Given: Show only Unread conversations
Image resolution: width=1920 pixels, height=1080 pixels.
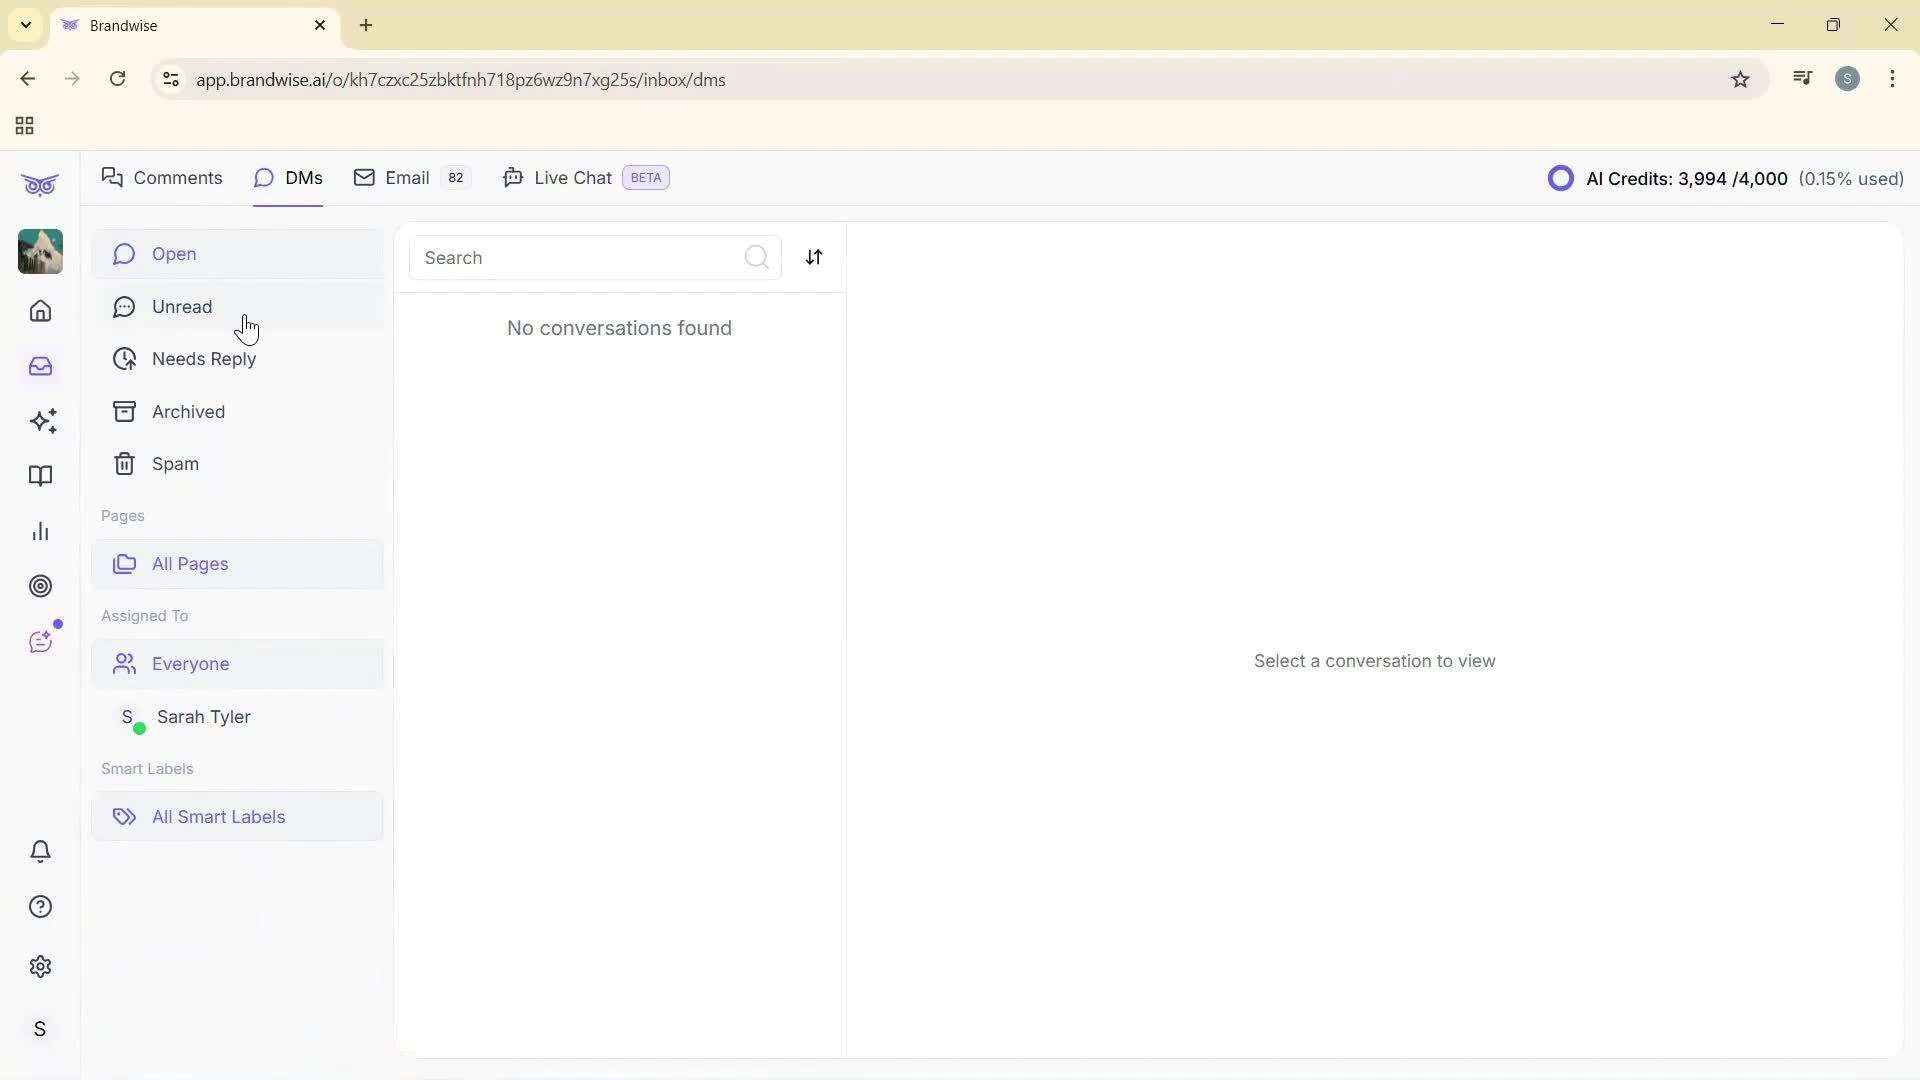Looking at the screenshot, I should (x=182, y=307).
